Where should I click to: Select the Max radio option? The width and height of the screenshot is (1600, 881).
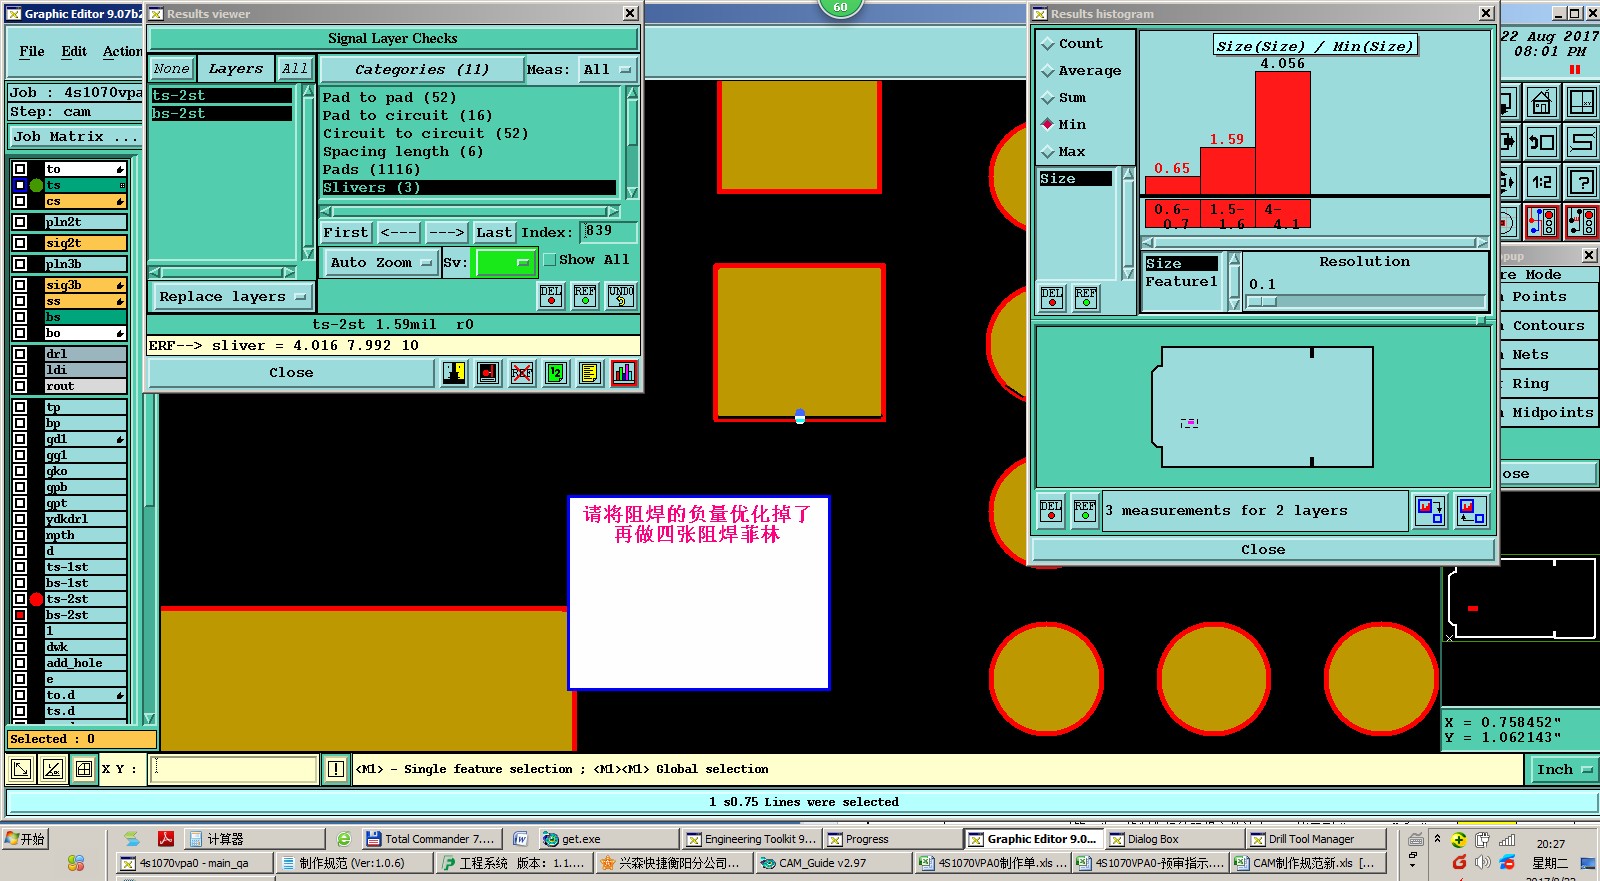1048,152
